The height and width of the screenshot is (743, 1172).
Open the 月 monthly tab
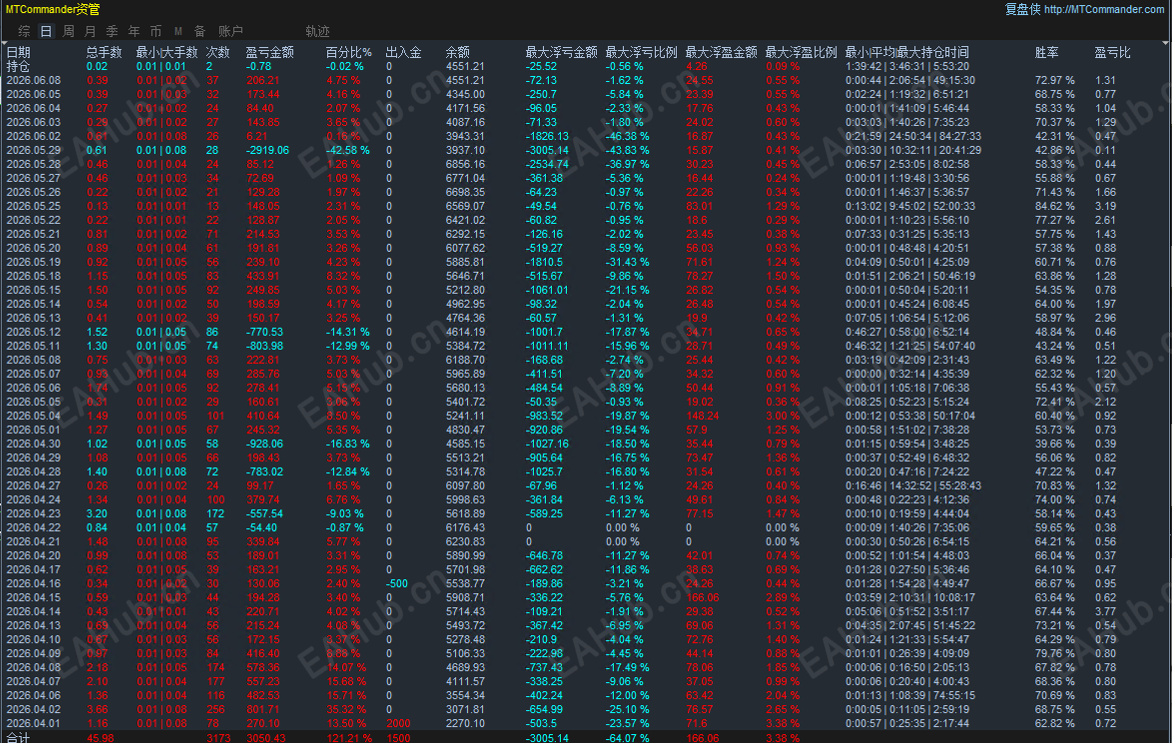90,31
